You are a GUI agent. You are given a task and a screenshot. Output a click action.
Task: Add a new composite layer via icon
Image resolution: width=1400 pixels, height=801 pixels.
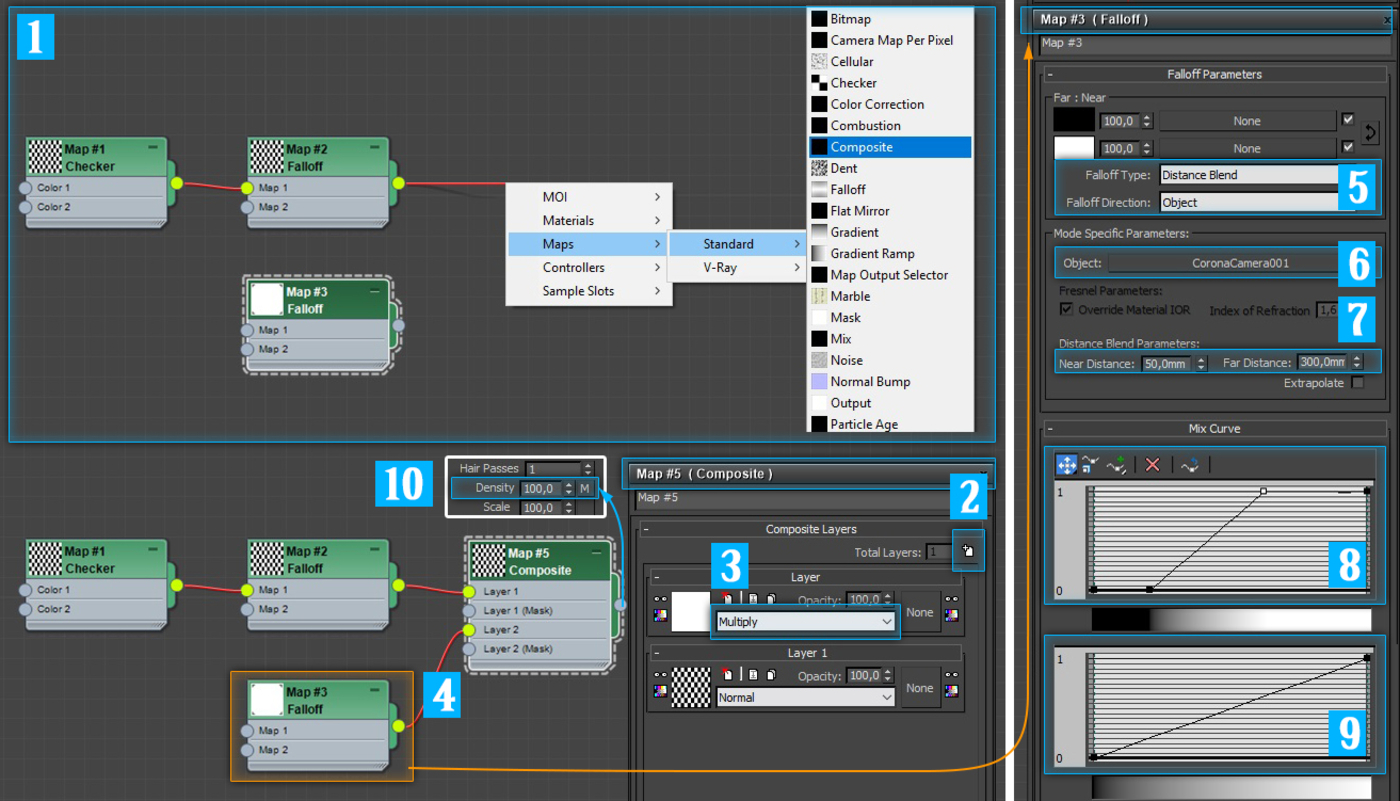968,551
